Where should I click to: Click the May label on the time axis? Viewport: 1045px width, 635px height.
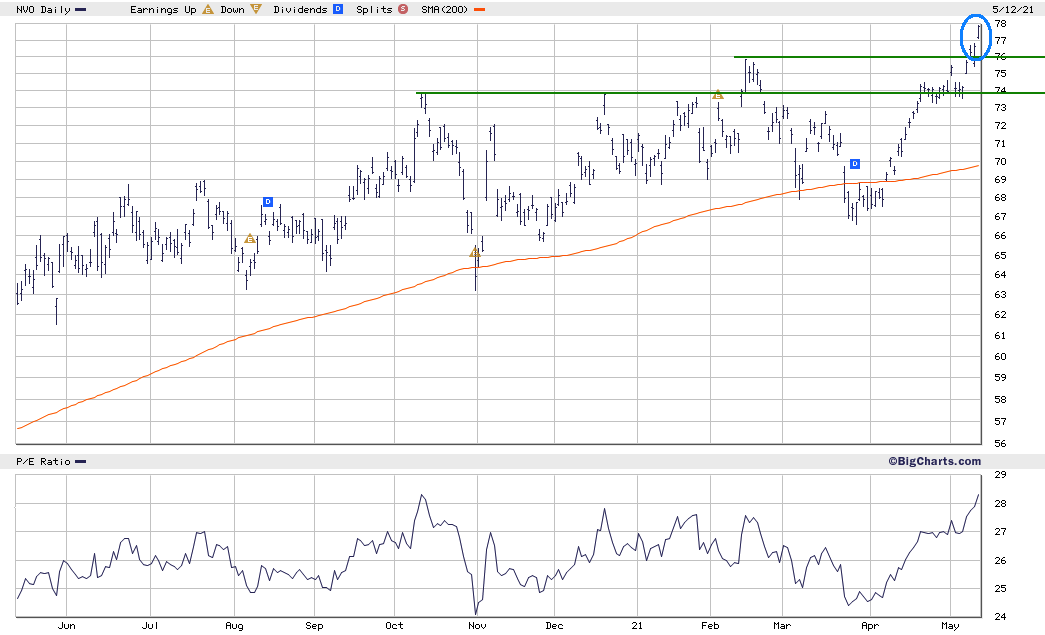tap(950, 626)
